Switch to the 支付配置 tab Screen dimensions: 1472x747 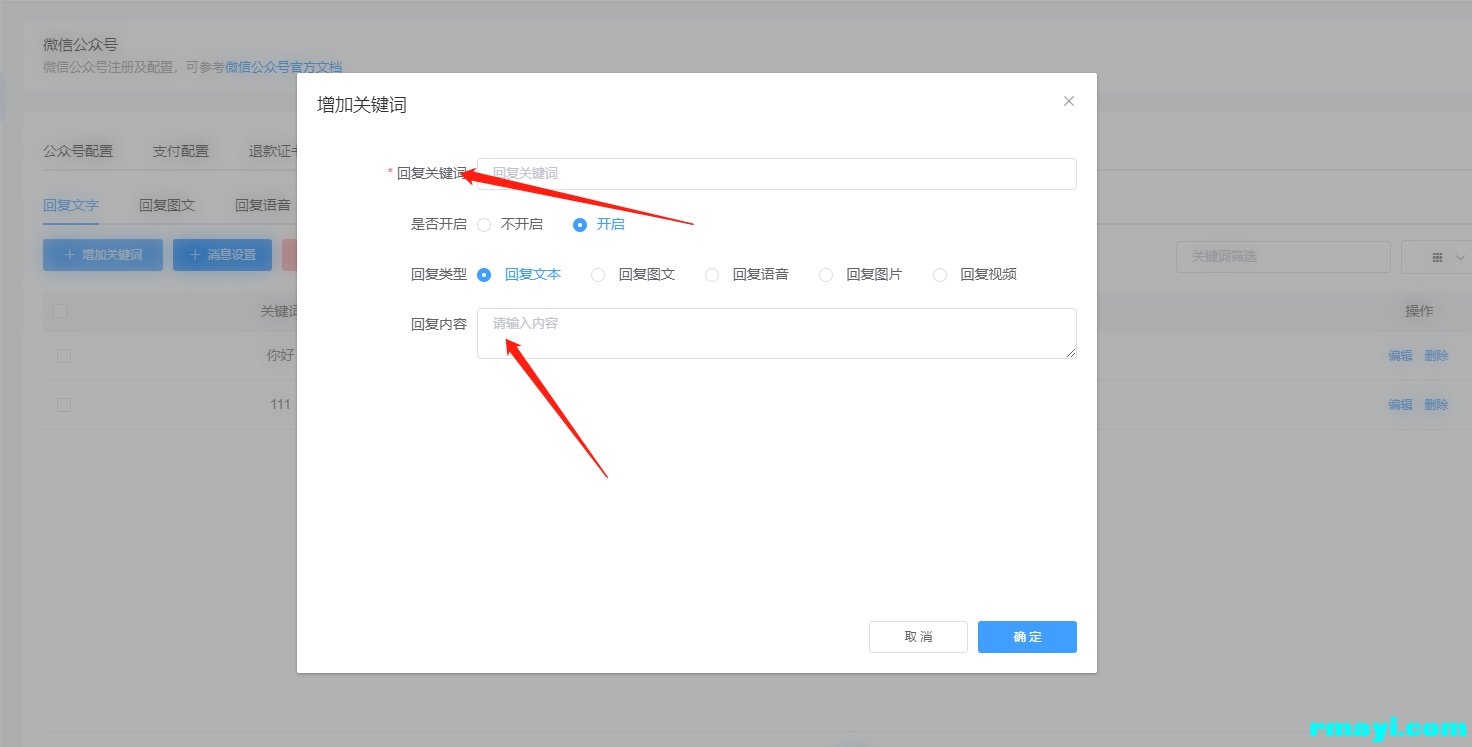[x=181, y=151]
